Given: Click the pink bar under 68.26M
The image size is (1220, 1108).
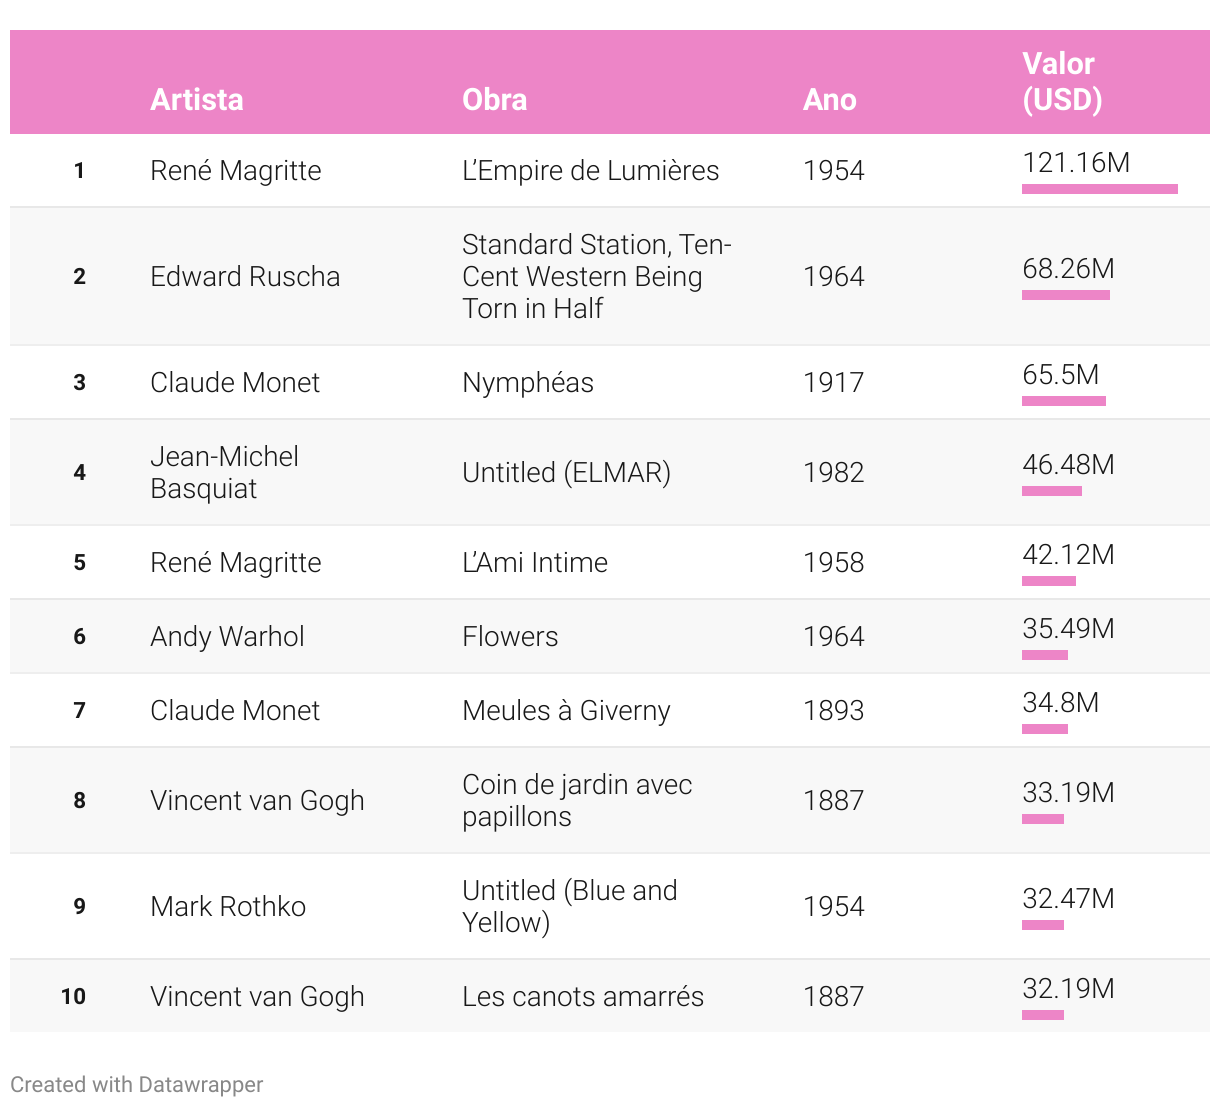Looking at the screenshot, I should tap(1065, 295).
